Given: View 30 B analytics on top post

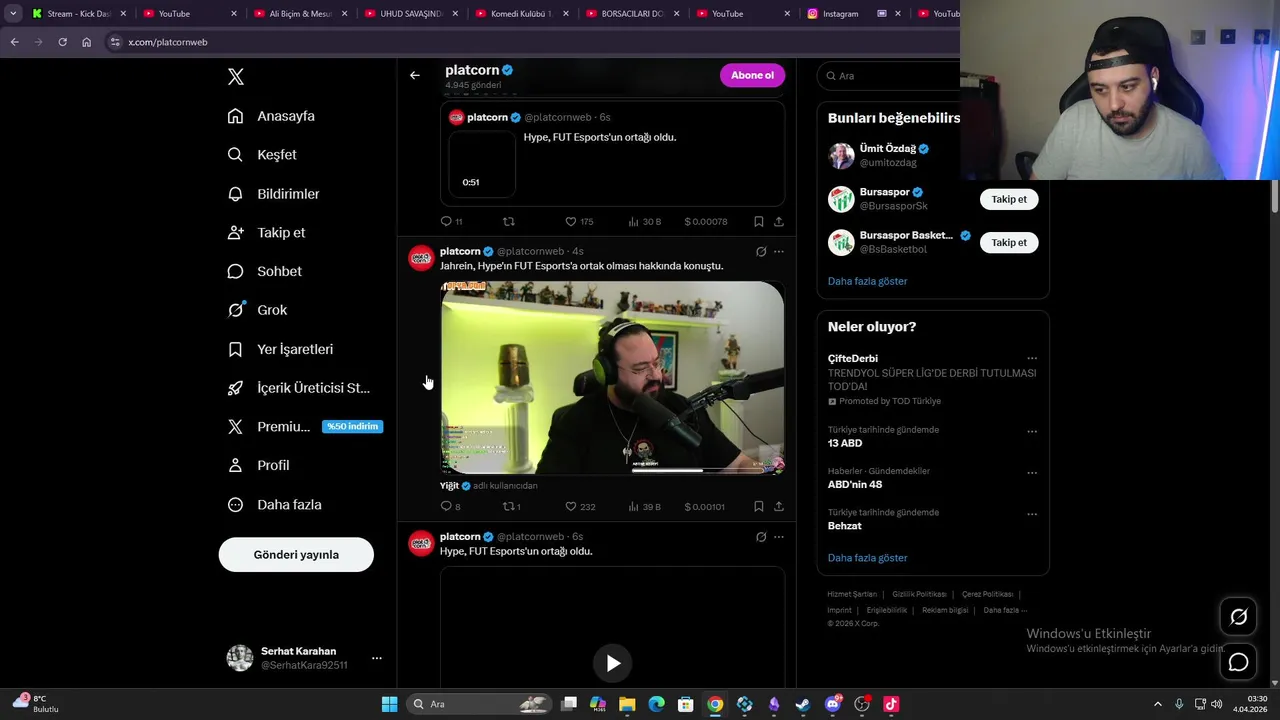Looking at the screenshot, I should point(644,221).
